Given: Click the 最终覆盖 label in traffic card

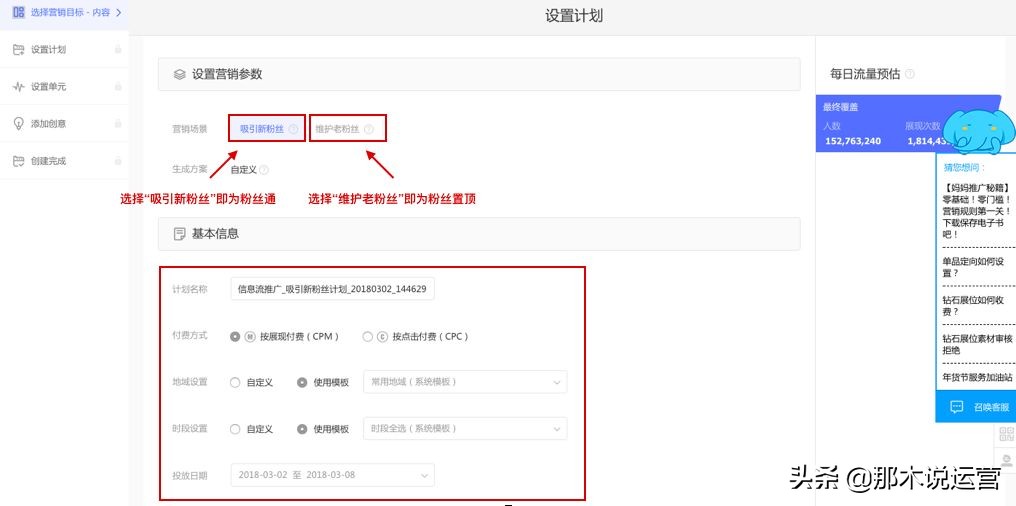Looking at the screenshot, I should pos(840,107).
